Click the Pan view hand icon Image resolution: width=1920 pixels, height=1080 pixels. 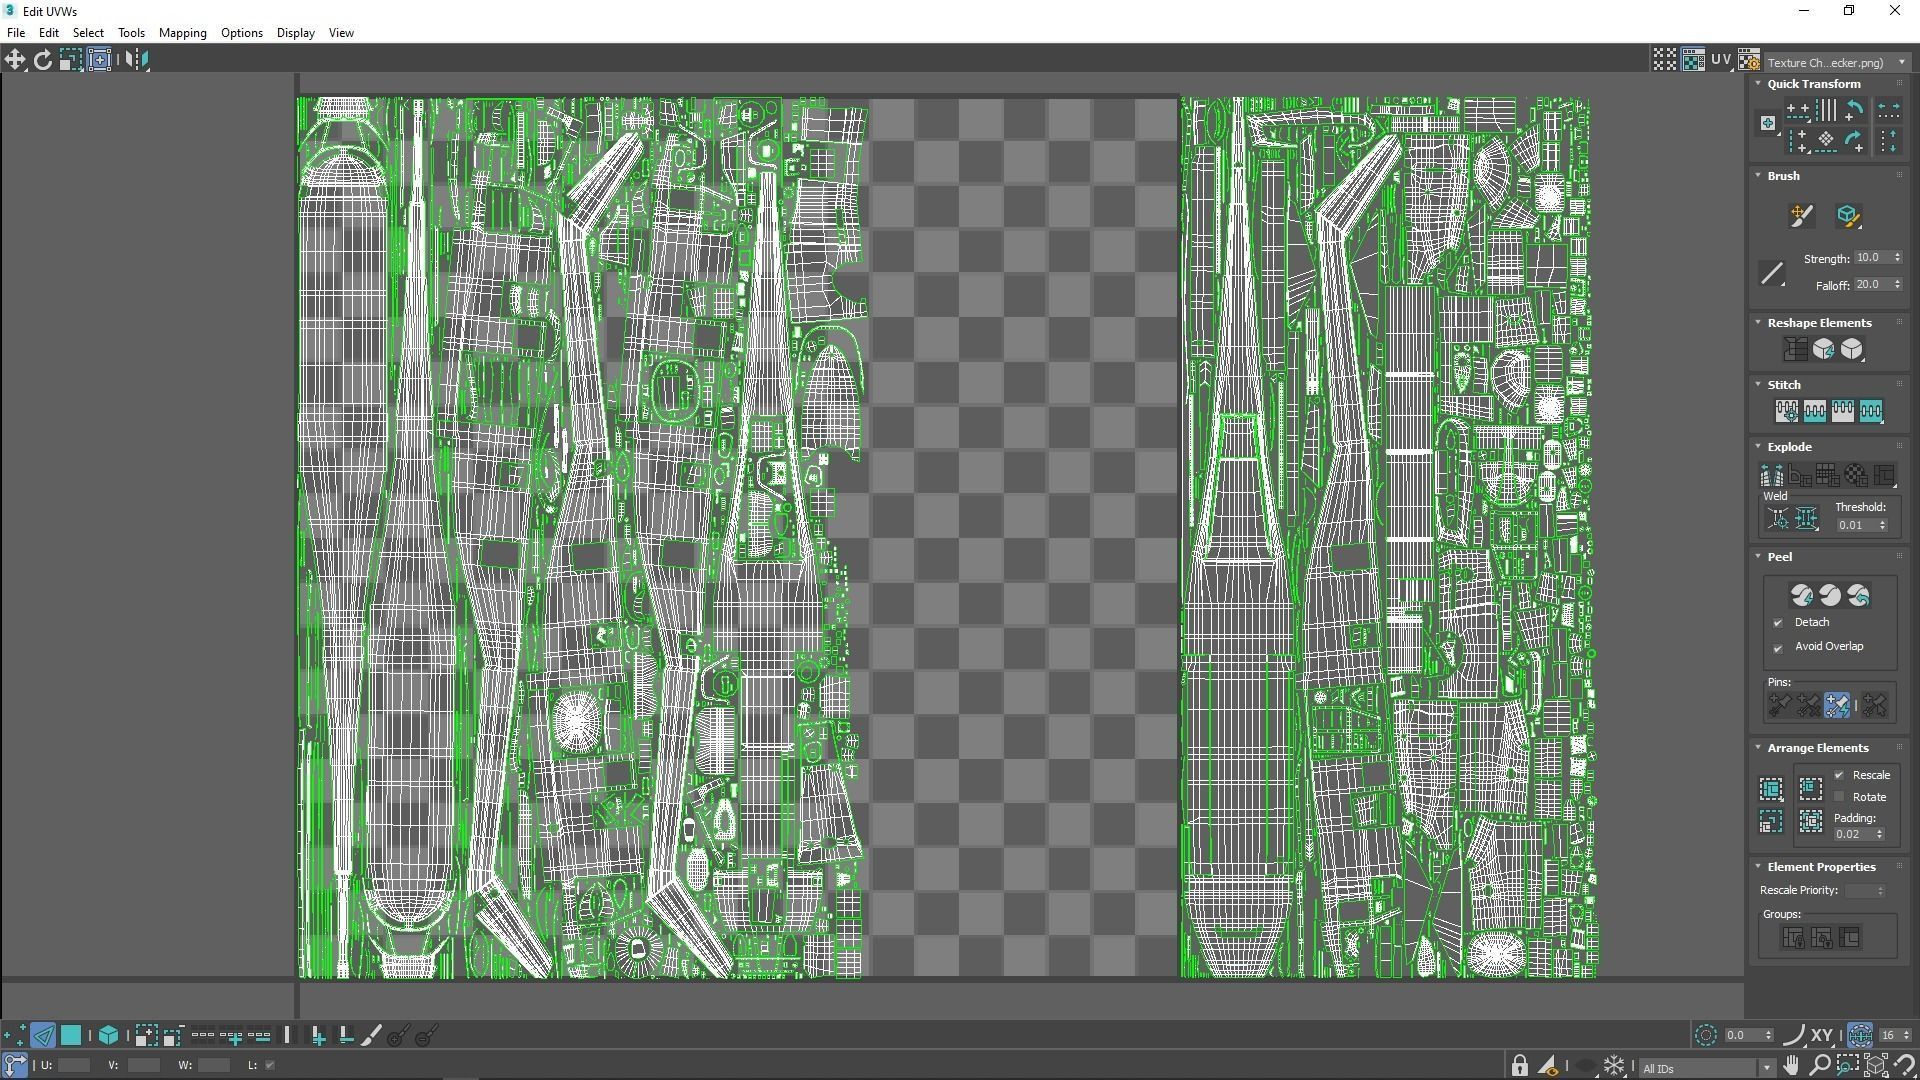point(1791,1065)
